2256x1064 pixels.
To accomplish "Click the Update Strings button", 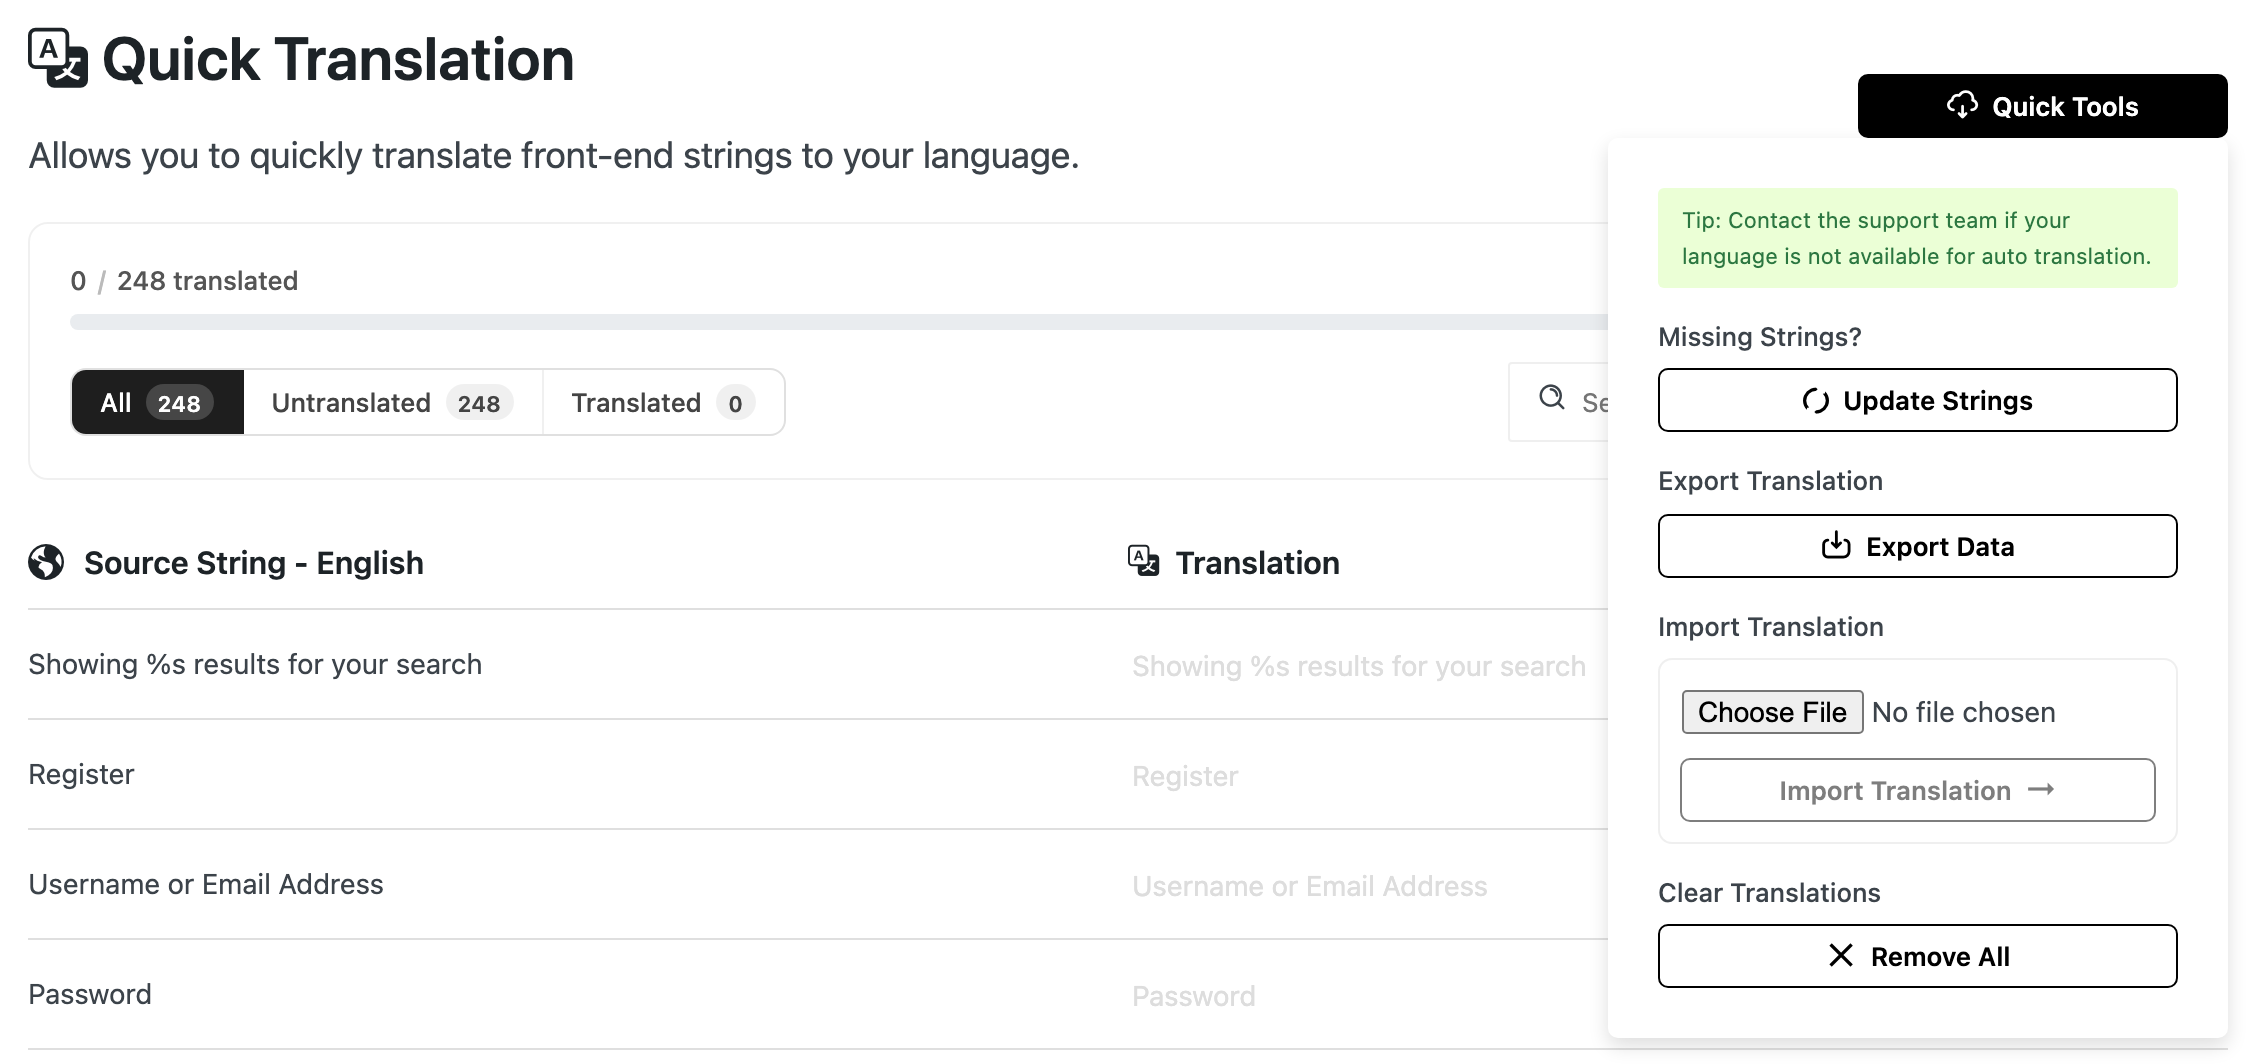I will tap(1917, 400).
